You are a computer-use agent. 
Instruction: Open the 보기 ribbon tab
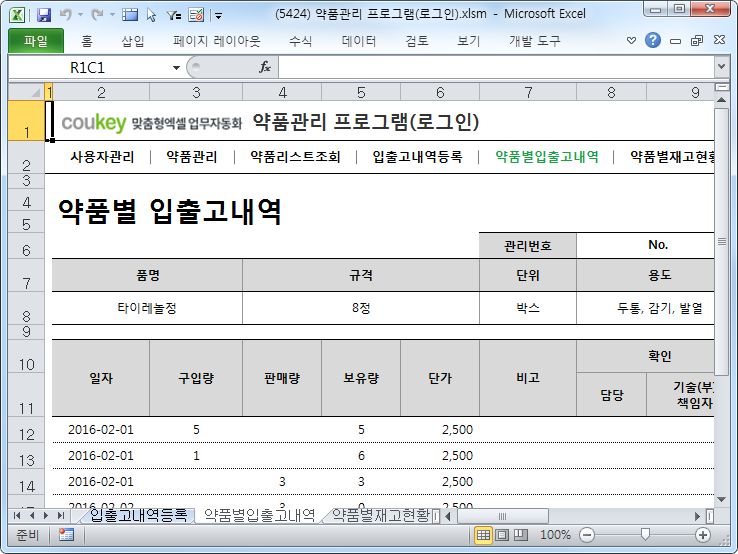point(468,41)
